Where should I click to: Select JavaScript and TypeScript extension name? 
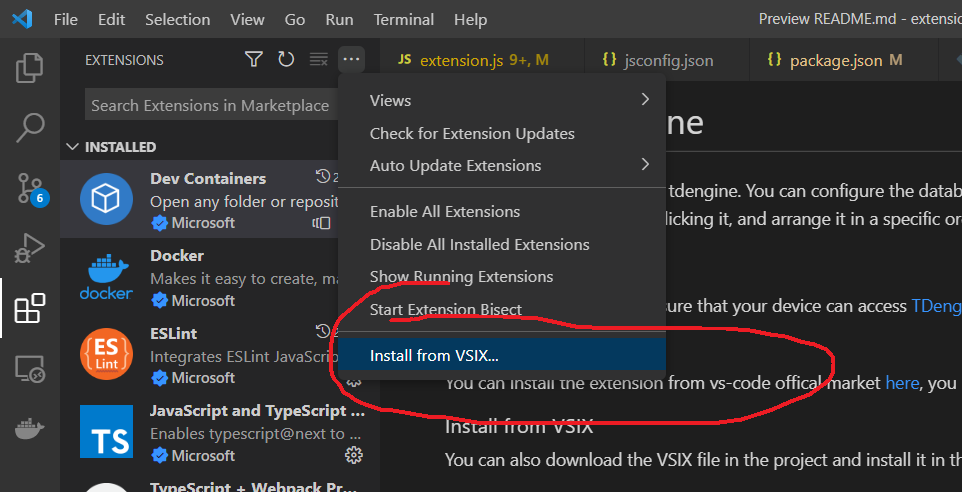(258, 410)
